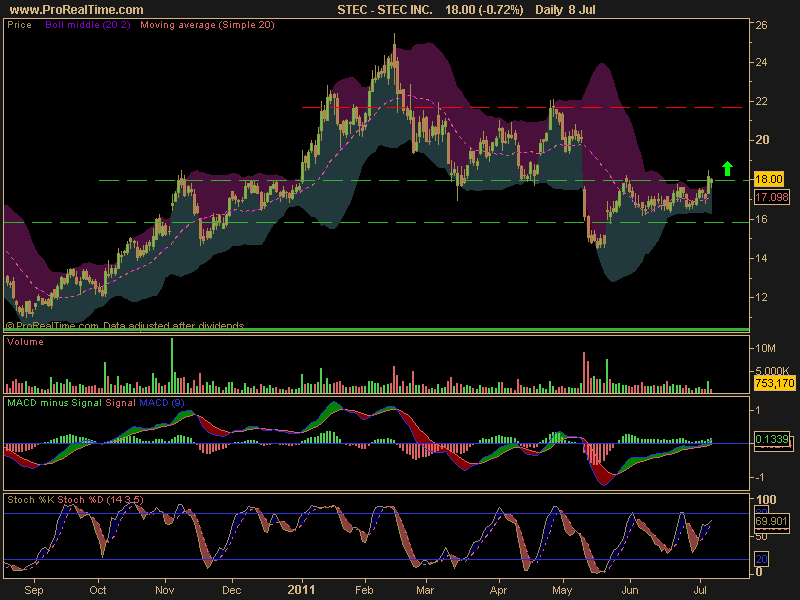Click the Daily 8 Jul timeframe label
Screen dimensions: 800x600
[x=565, y=10]
